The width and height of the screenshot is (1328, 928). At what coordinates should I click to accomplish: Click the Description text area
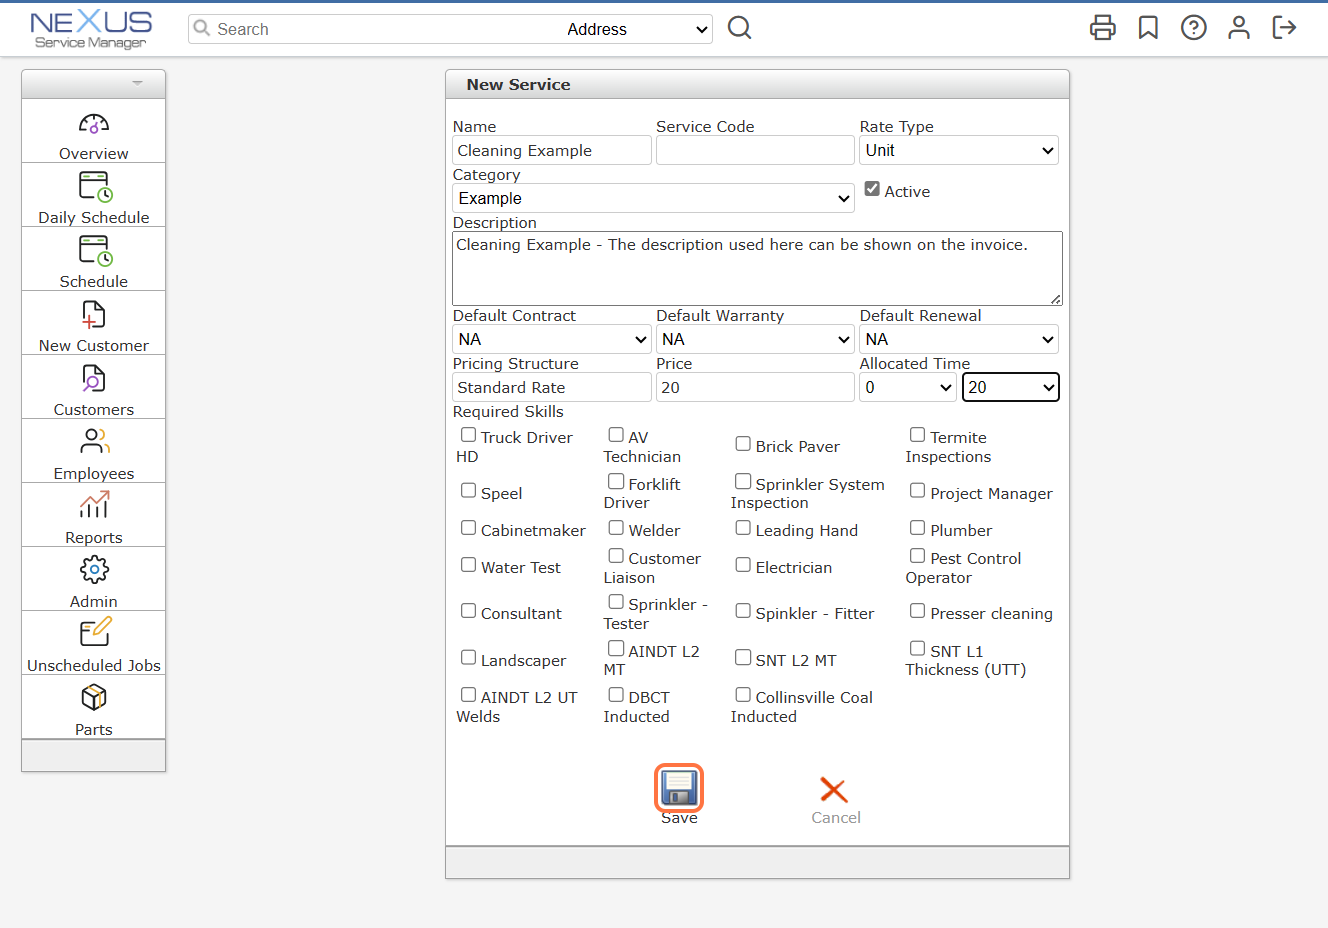click(757, 269)
